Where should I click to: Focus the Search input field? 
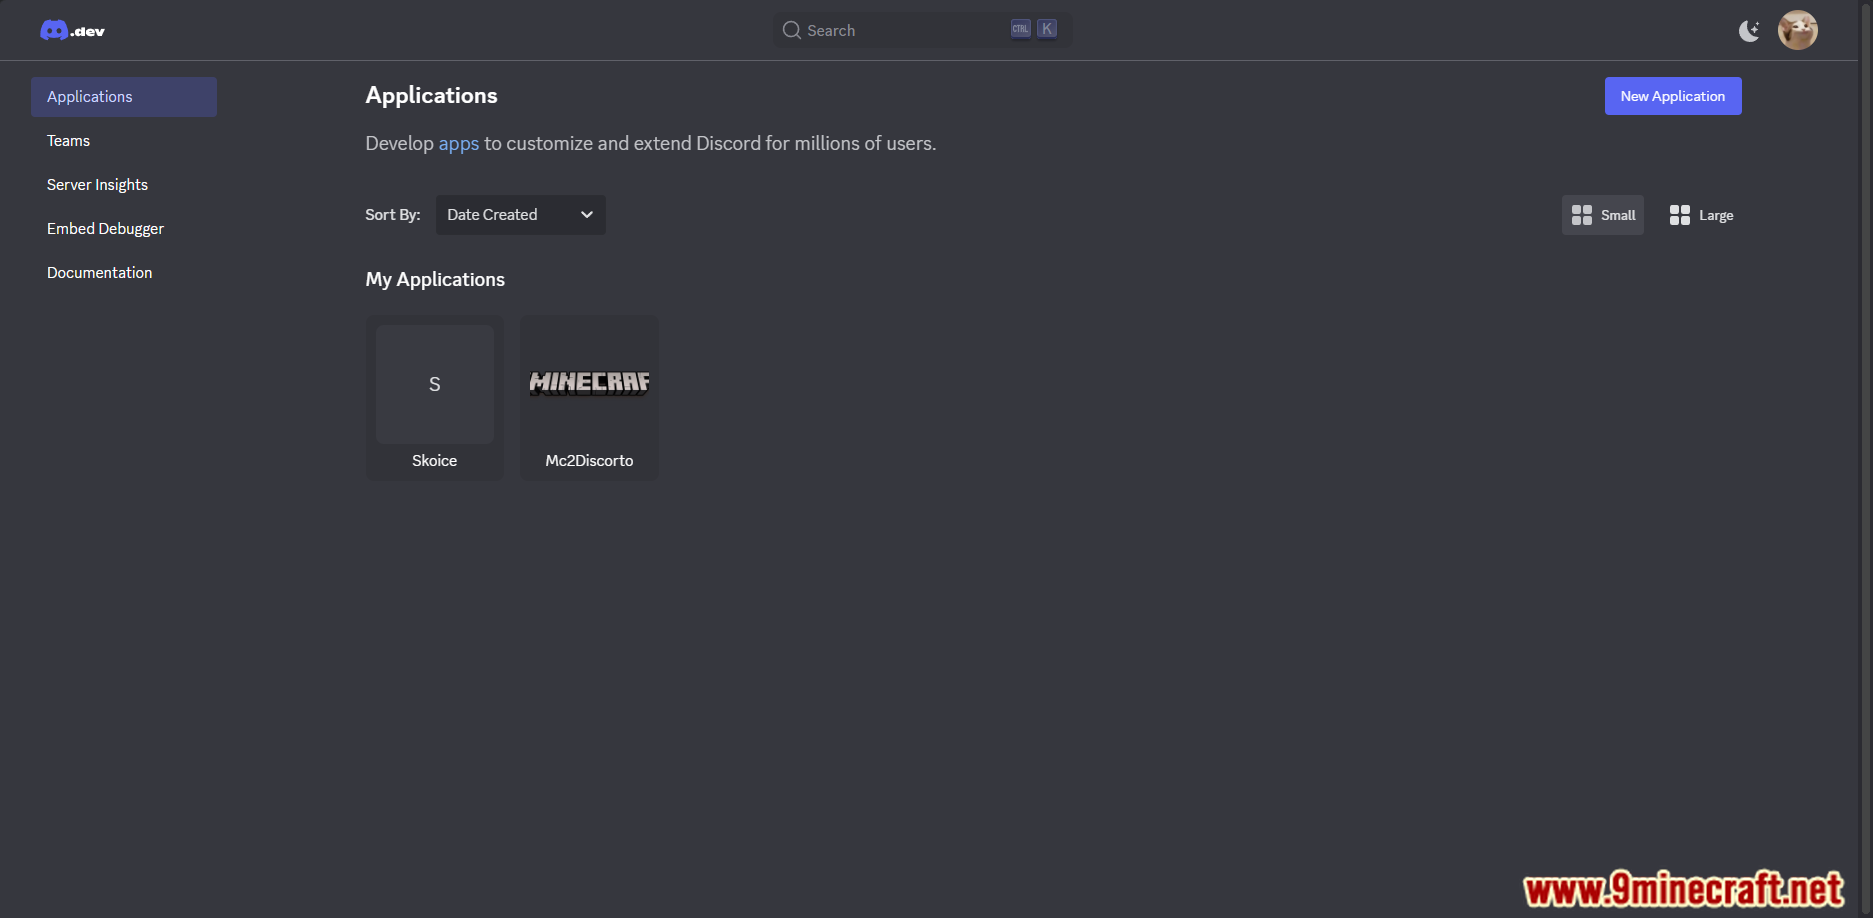coord(922,30)
